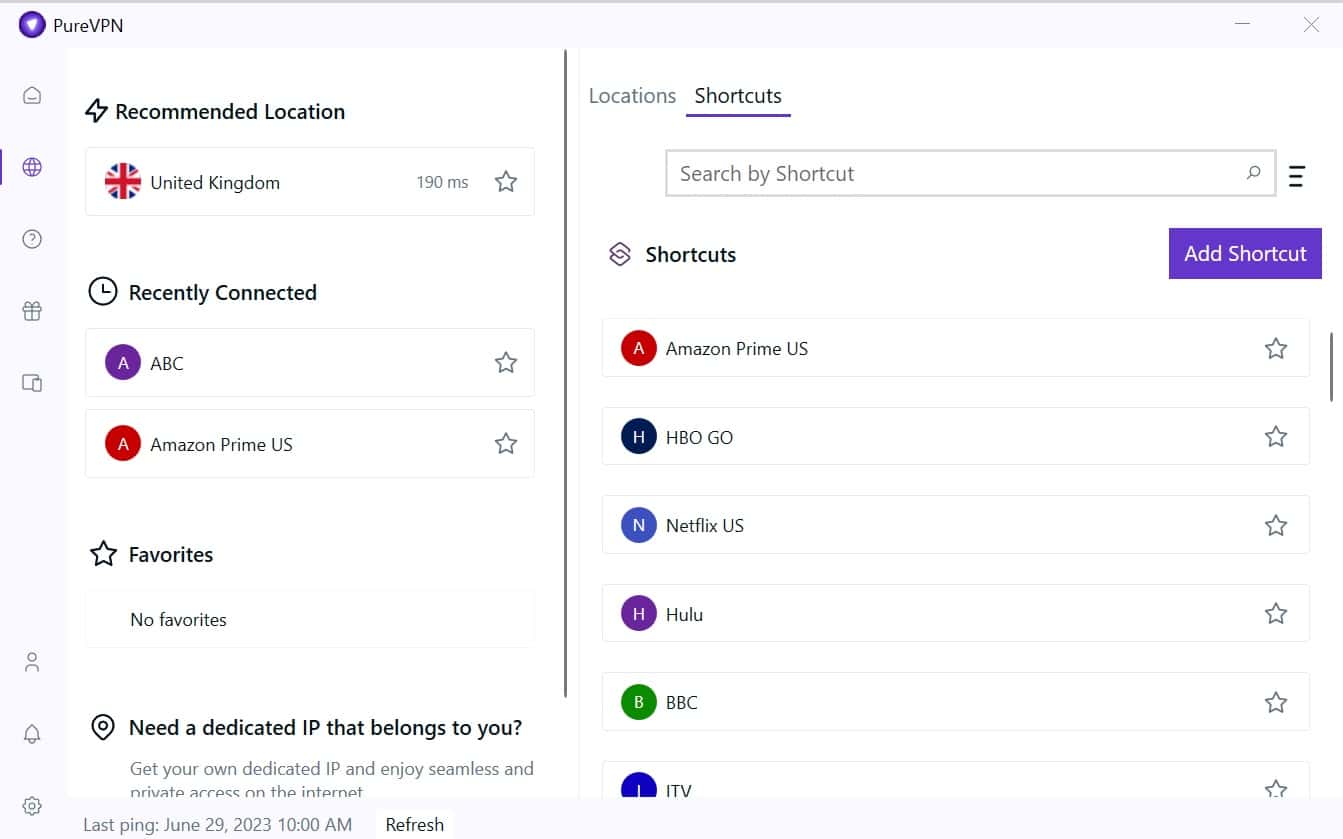Click the Refresh ping button

[414, 825]
